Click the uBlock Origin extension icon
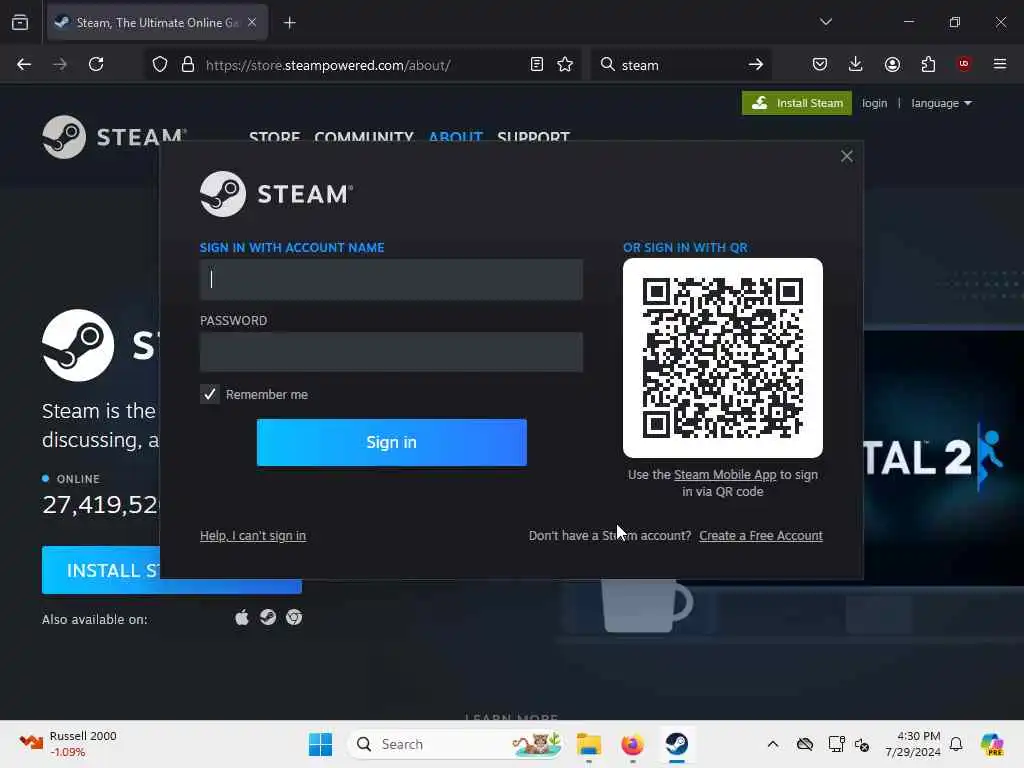Image resolution: width=1024 pixels, height=768 pixels. (x=964, y=63)
